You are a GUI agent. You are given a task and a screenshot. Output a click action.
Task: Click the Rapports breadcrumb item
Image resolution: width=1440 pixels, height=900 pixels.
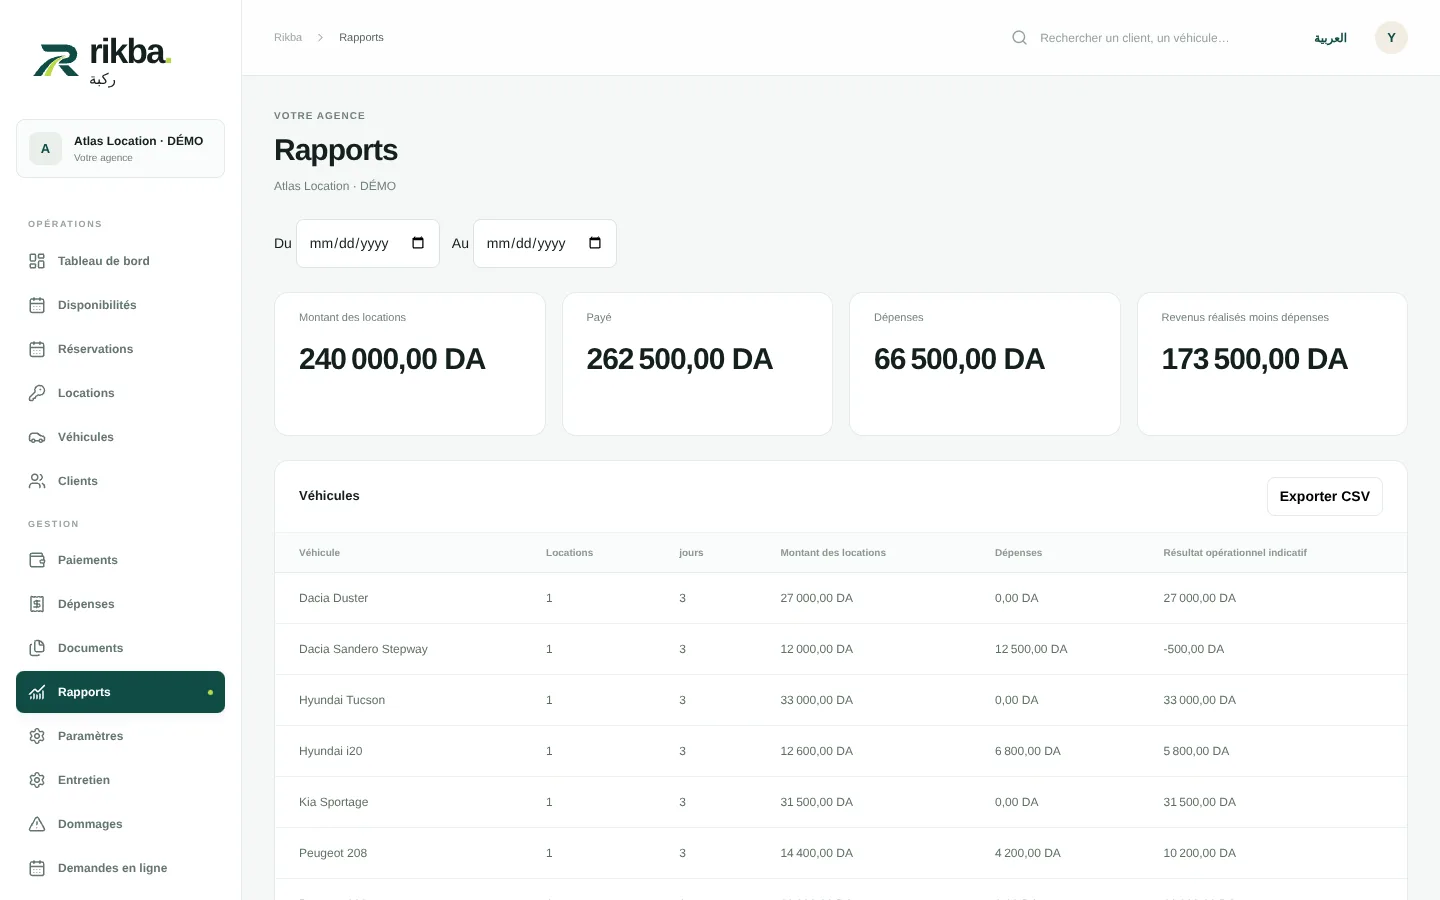(x=361, y=37)
